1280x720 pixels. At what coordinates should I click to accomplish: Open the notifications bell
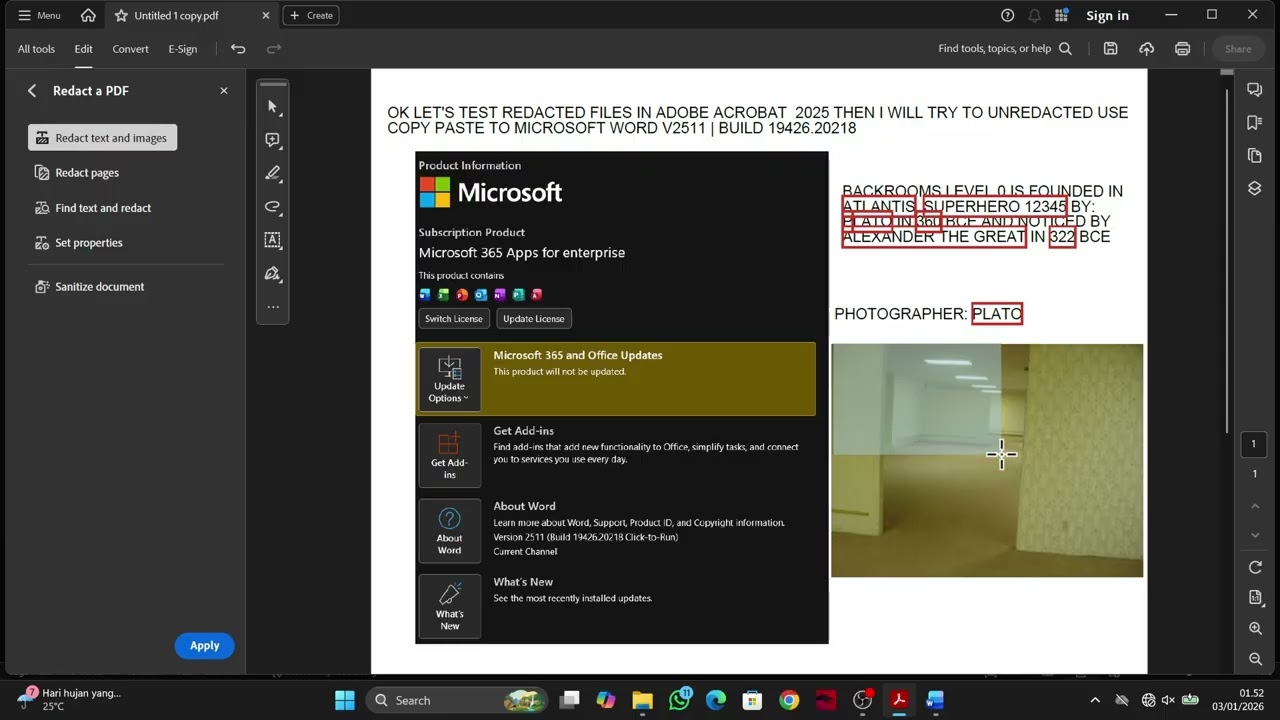(1035, 15)
